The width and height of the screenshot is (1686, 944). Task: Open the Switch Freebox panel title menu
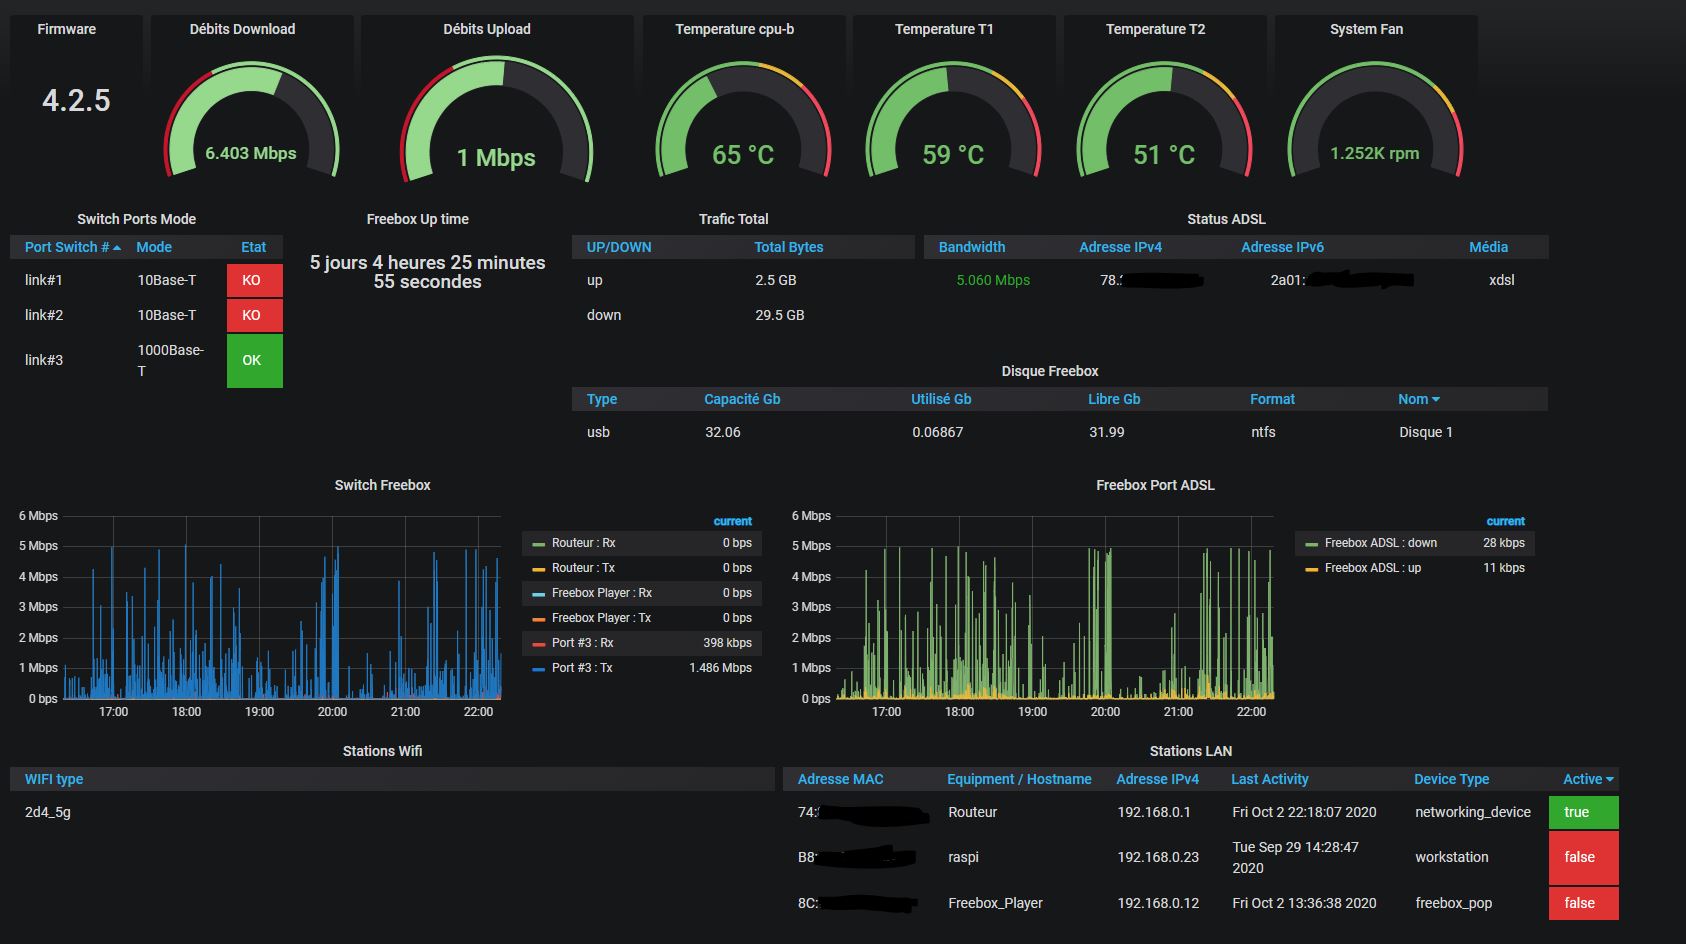click(x=382, y=485)
